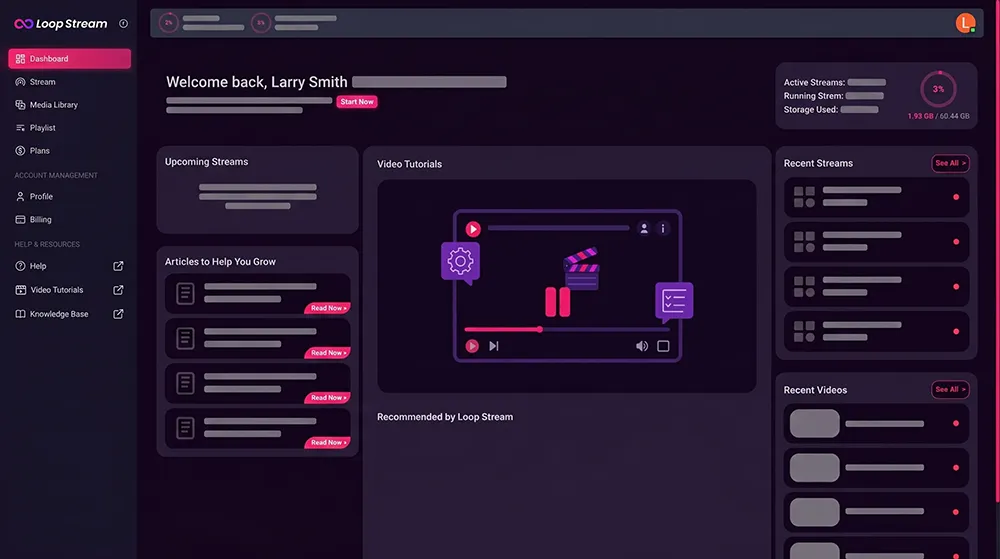Click the Video Tutorials heading
1000x559 pixels.
tap(409, 164)
